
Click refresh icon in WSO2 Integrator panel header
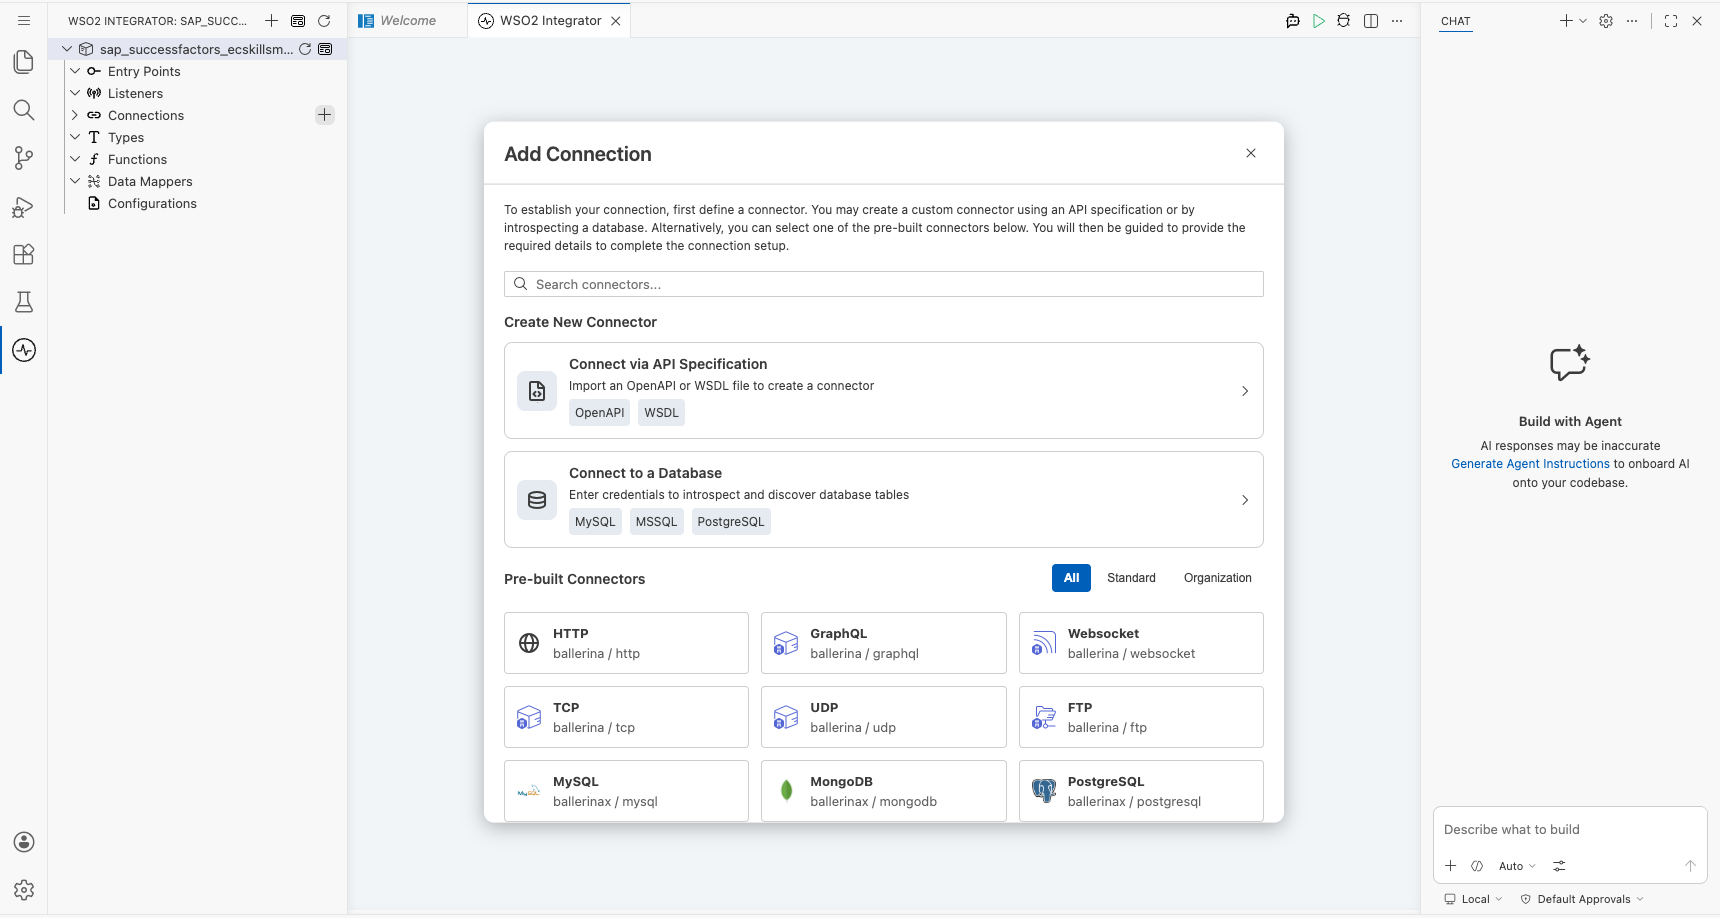tap(324, 21)
